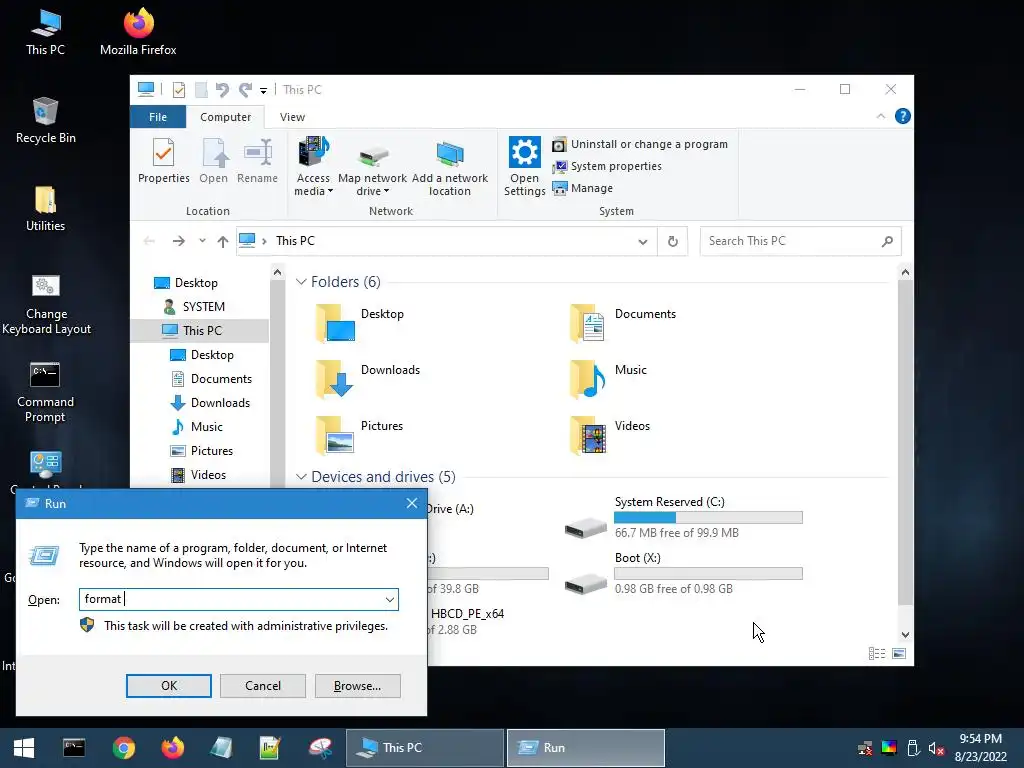Open Change Keyboard Layout desktop shortcut

(x=46, y=304)
